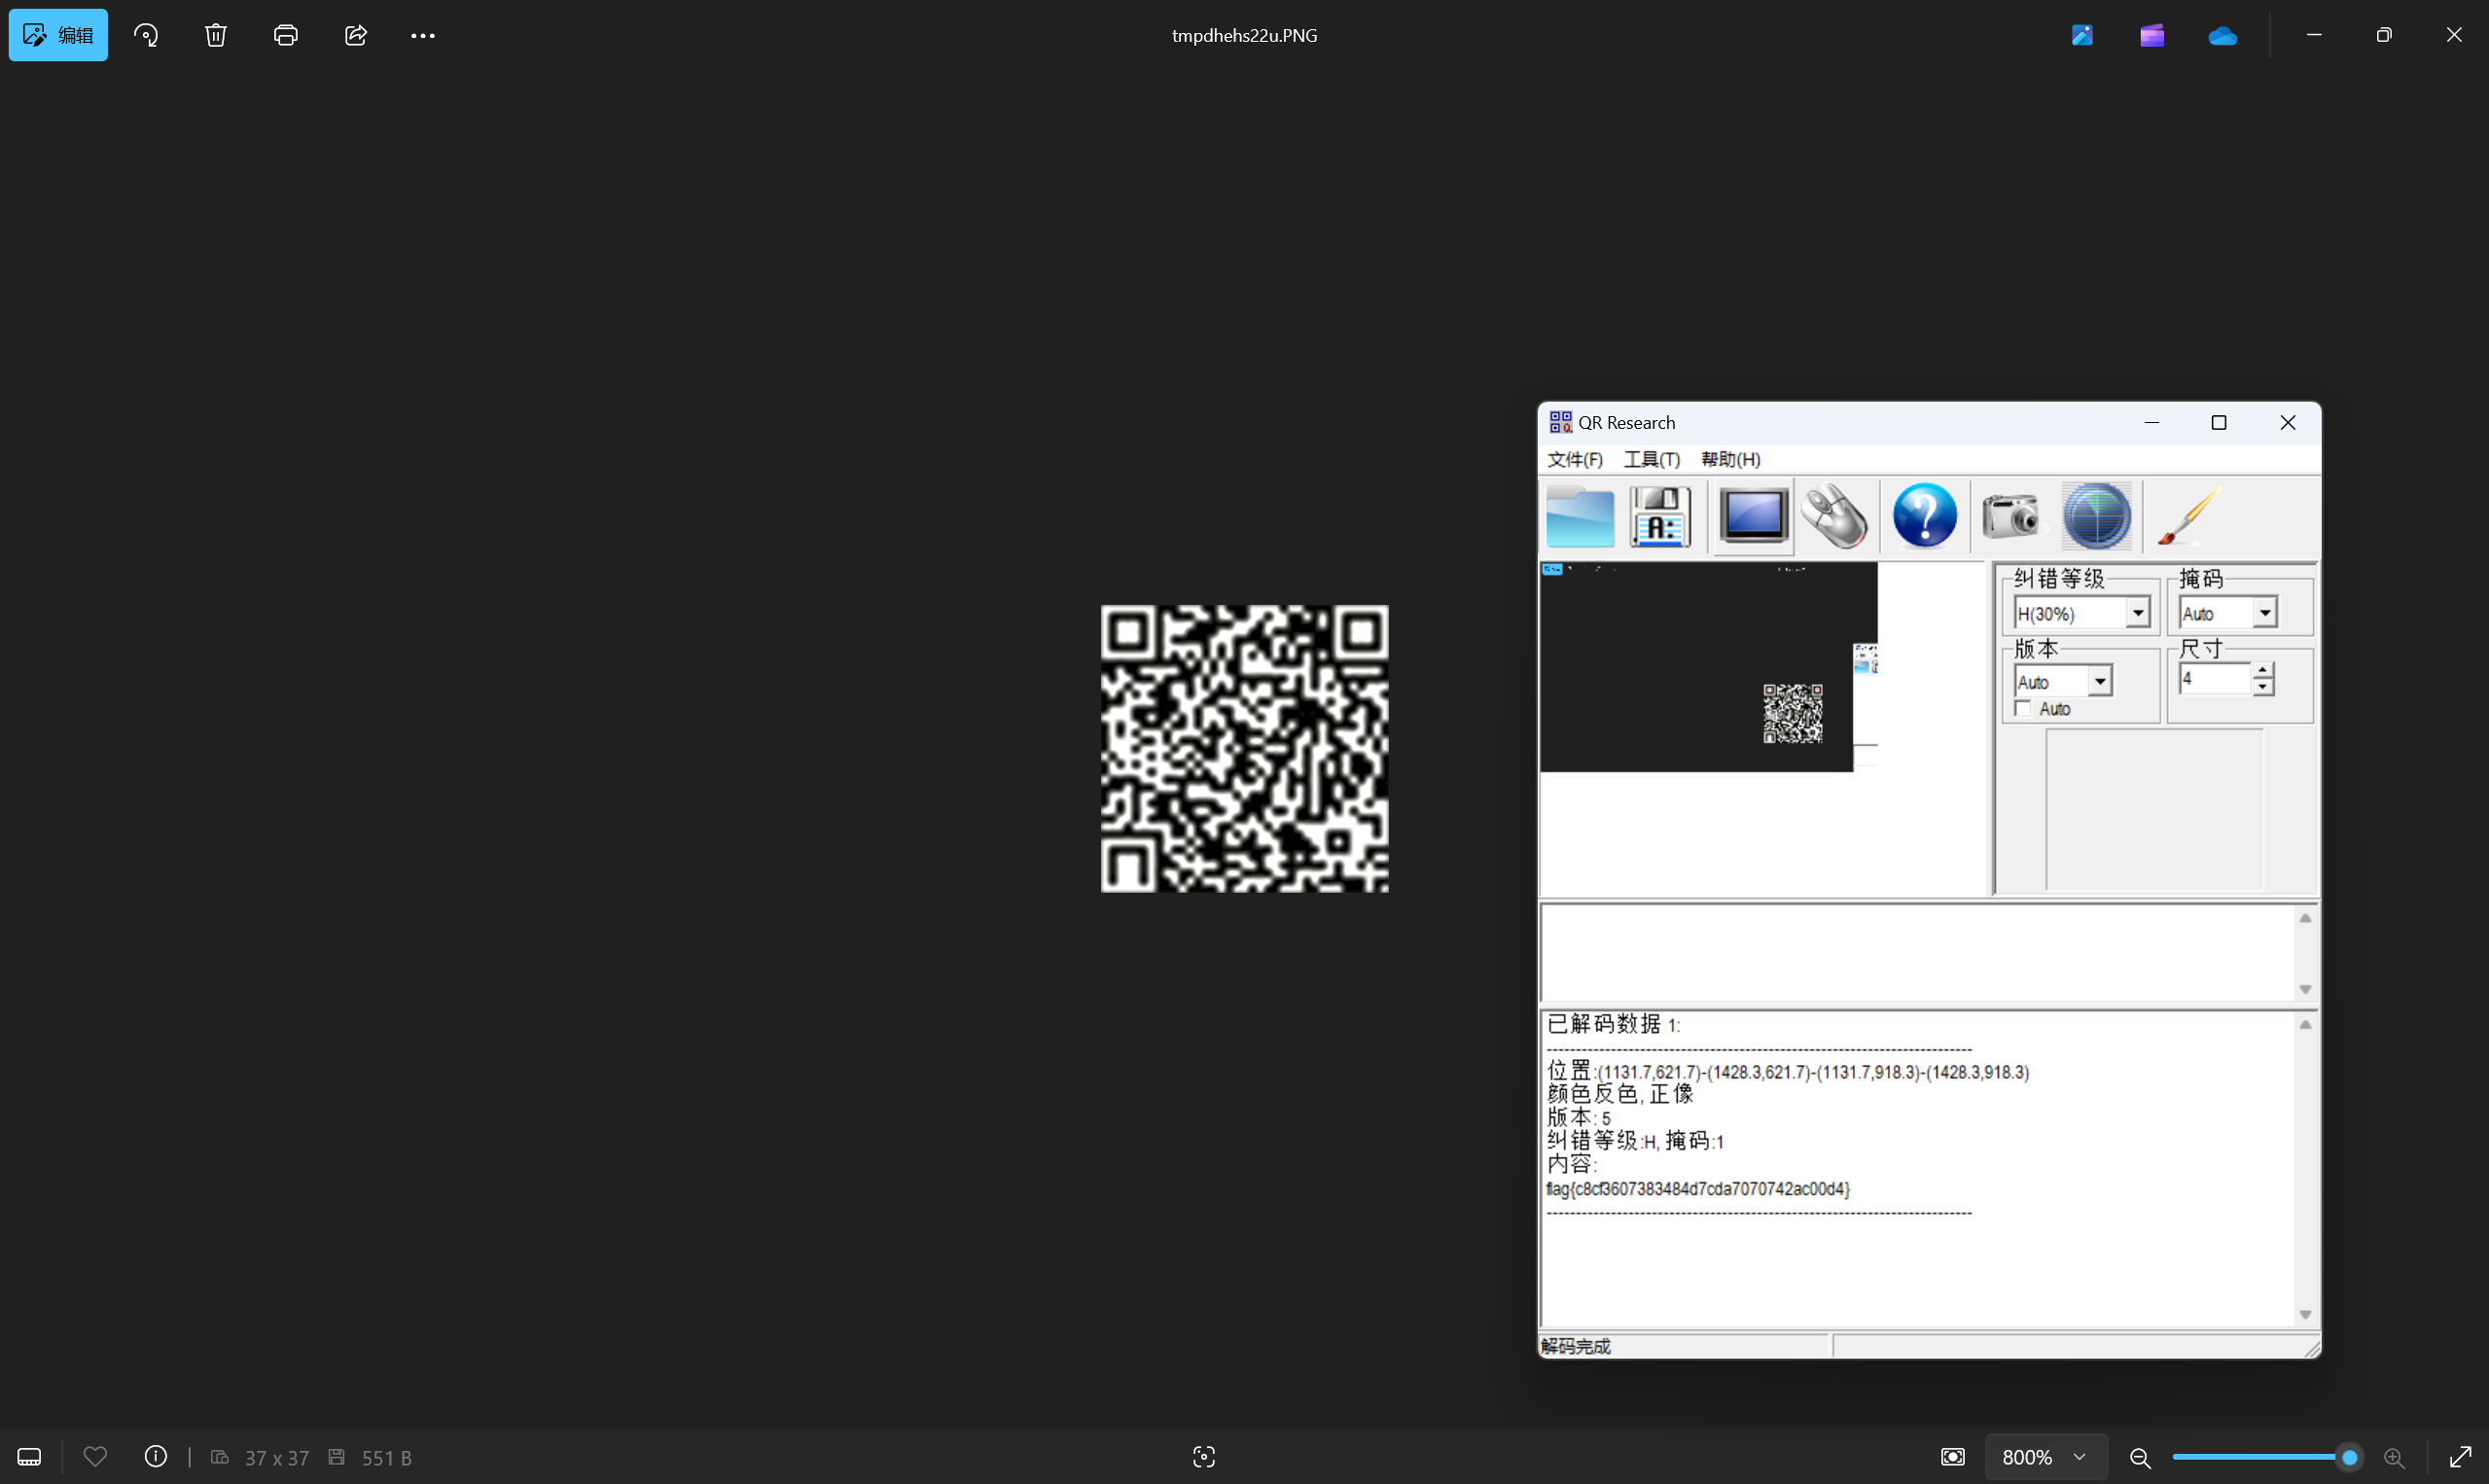
Task: Rotate the image in Photos
Action: [146, 35]
